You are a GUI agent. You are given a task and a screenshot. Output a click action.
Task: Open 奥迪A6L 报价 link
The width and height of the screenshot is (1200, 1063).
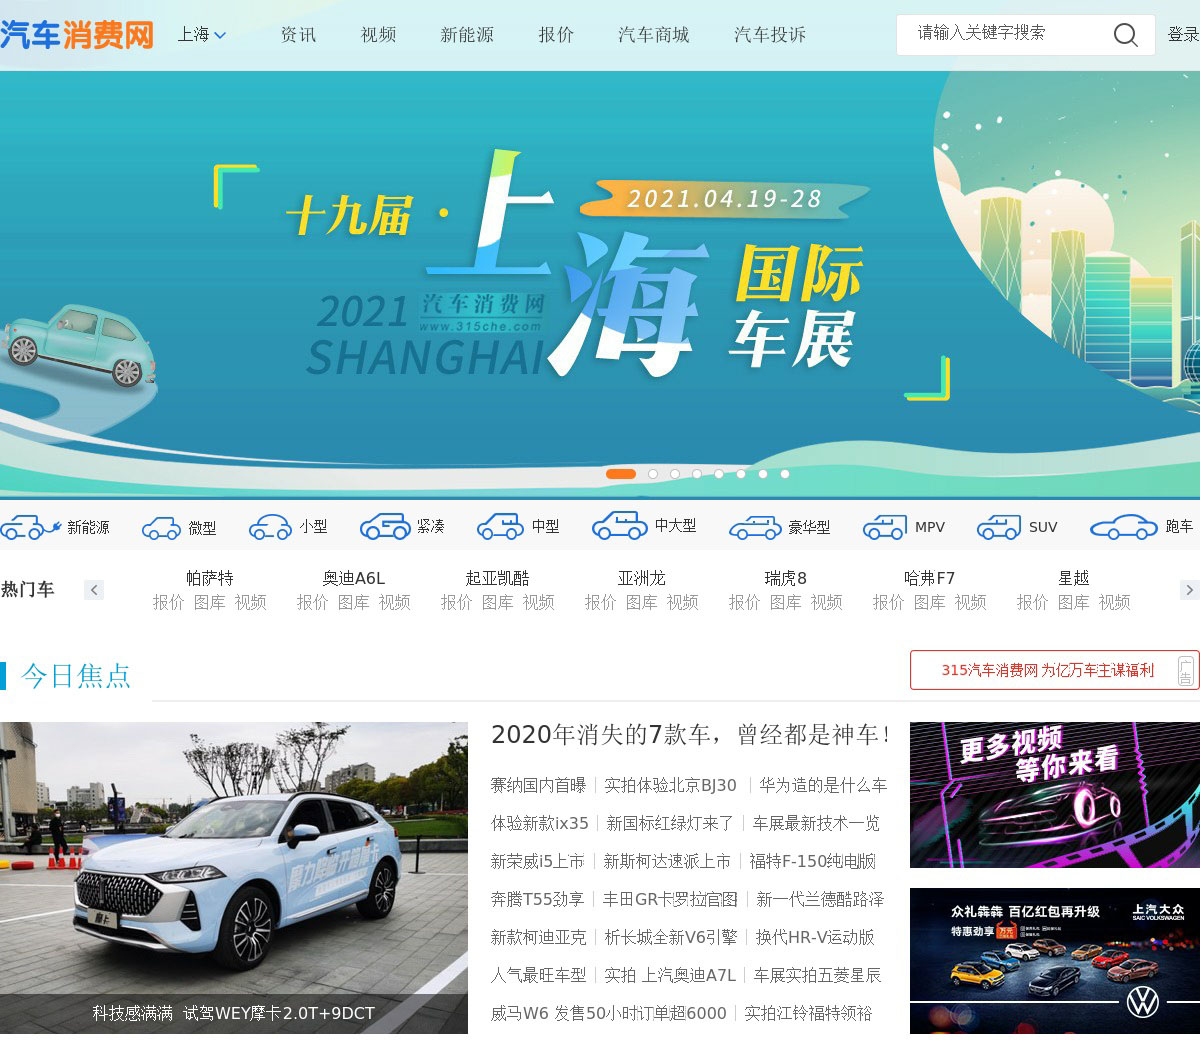tap(313, 602)
